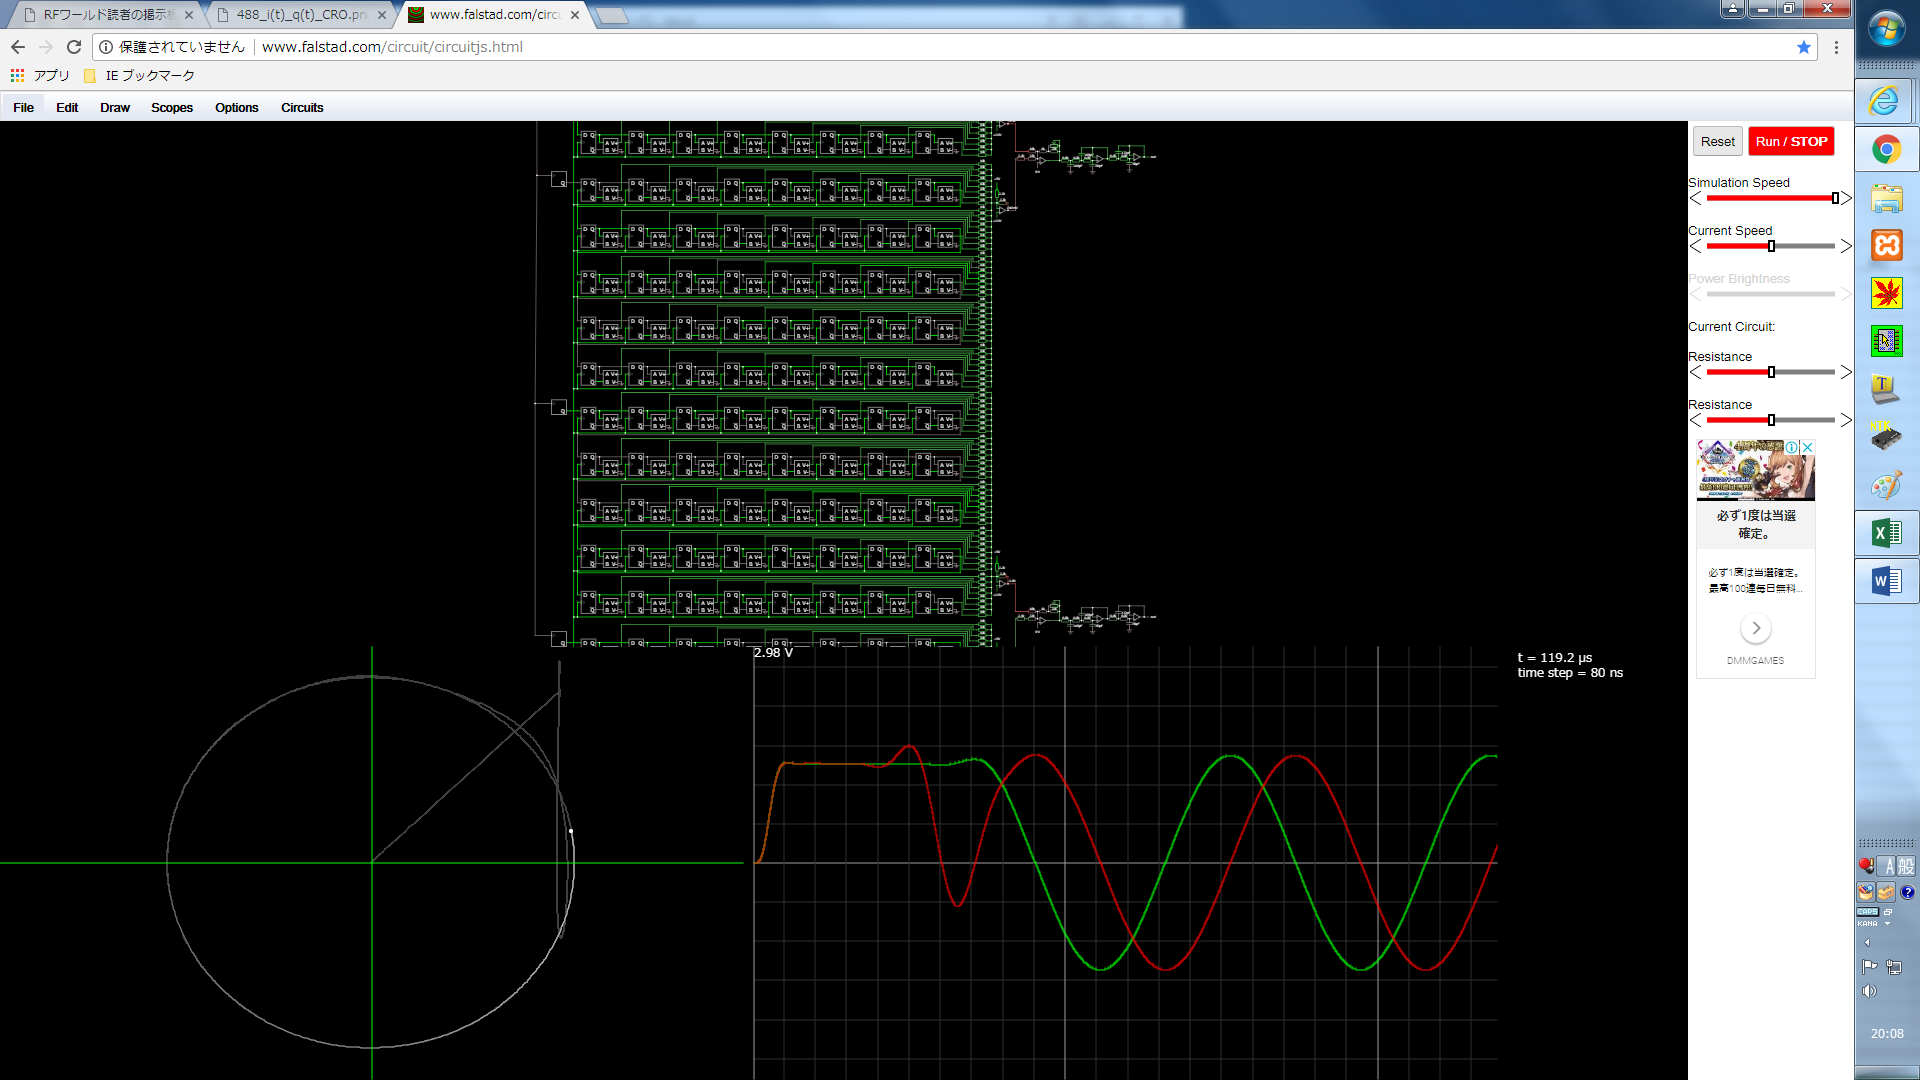Advance the ad with the chevron button
The width and height of the screenshot is (1920, 1080).
coord(1756,628)
